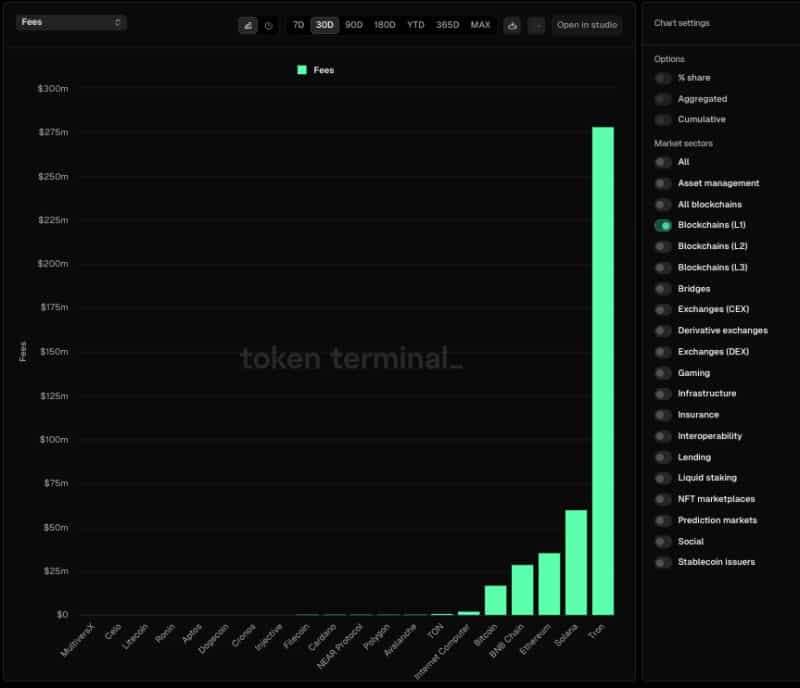Open the Fees metric dropdown
Image resolution: width=800 pixels, height=688 pixels.
(71, 22)
